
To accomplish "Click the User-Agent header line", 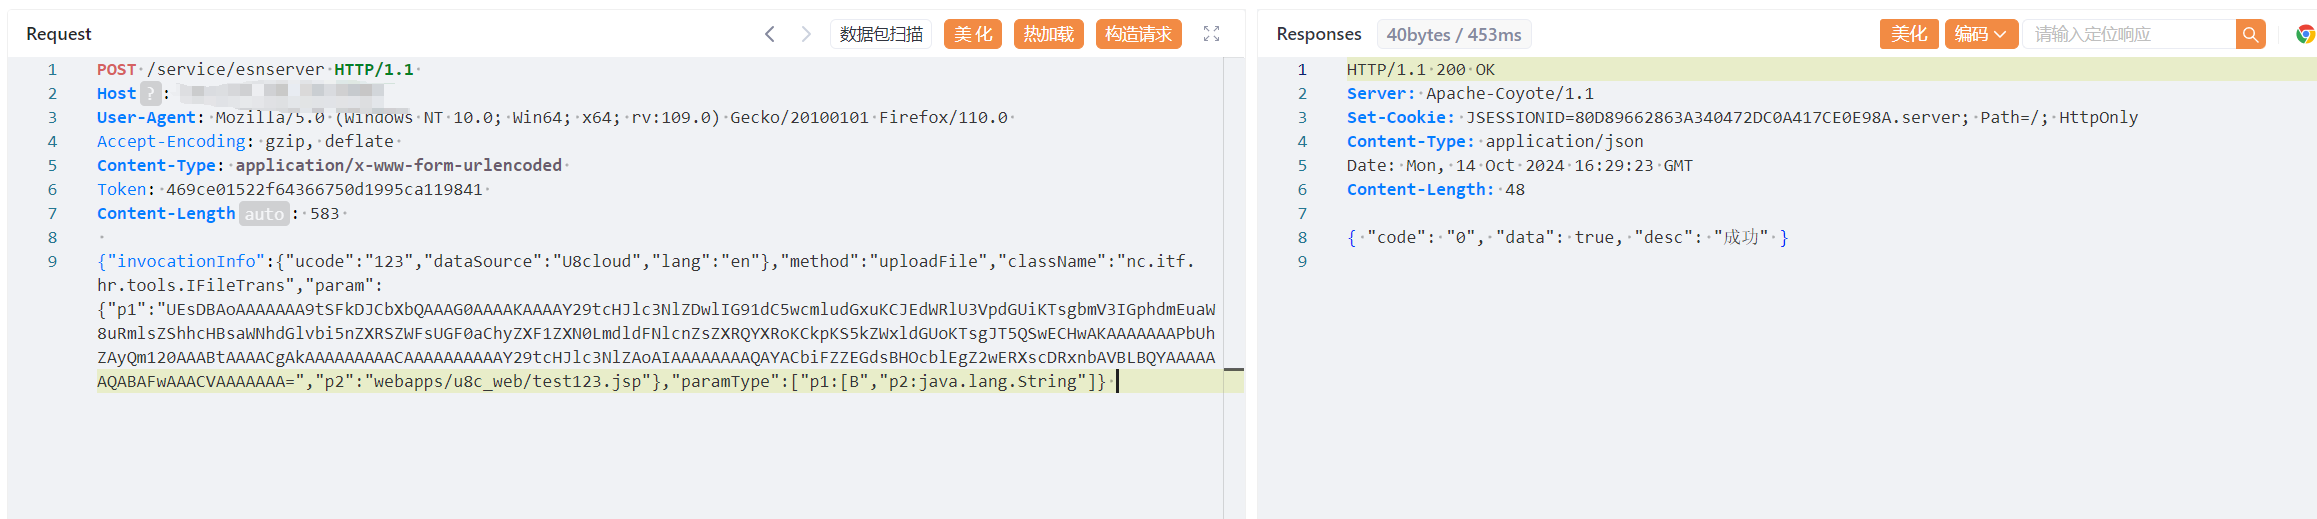I will click(x=552, y=118).
